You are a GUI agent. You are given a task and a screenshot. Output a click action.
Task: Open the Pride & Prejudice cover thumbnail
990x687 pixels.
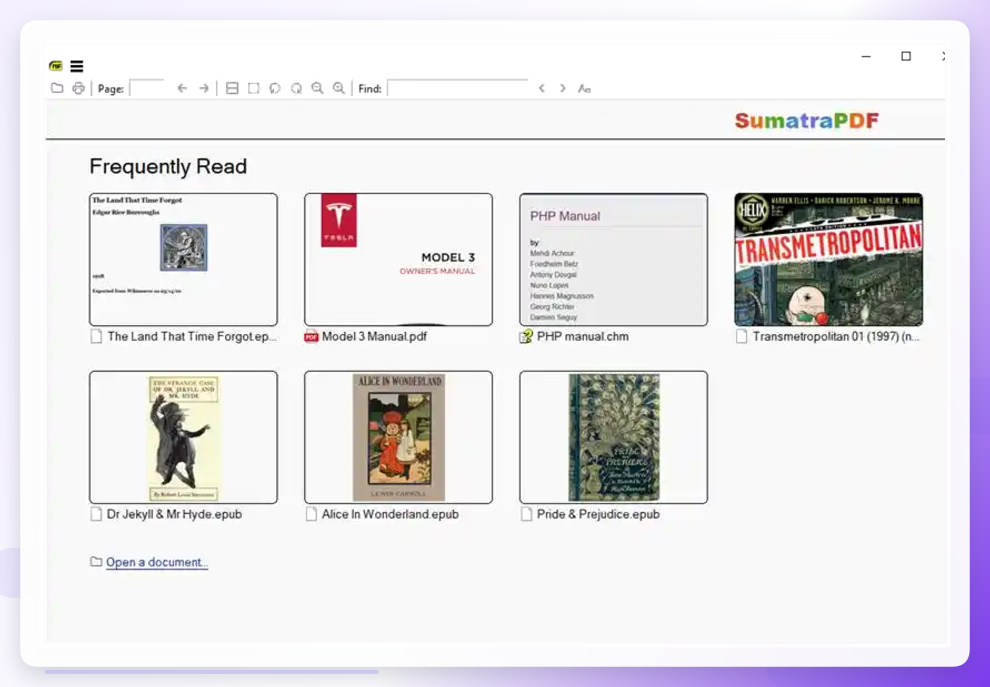pyautogui.click(x=614, y=437)
